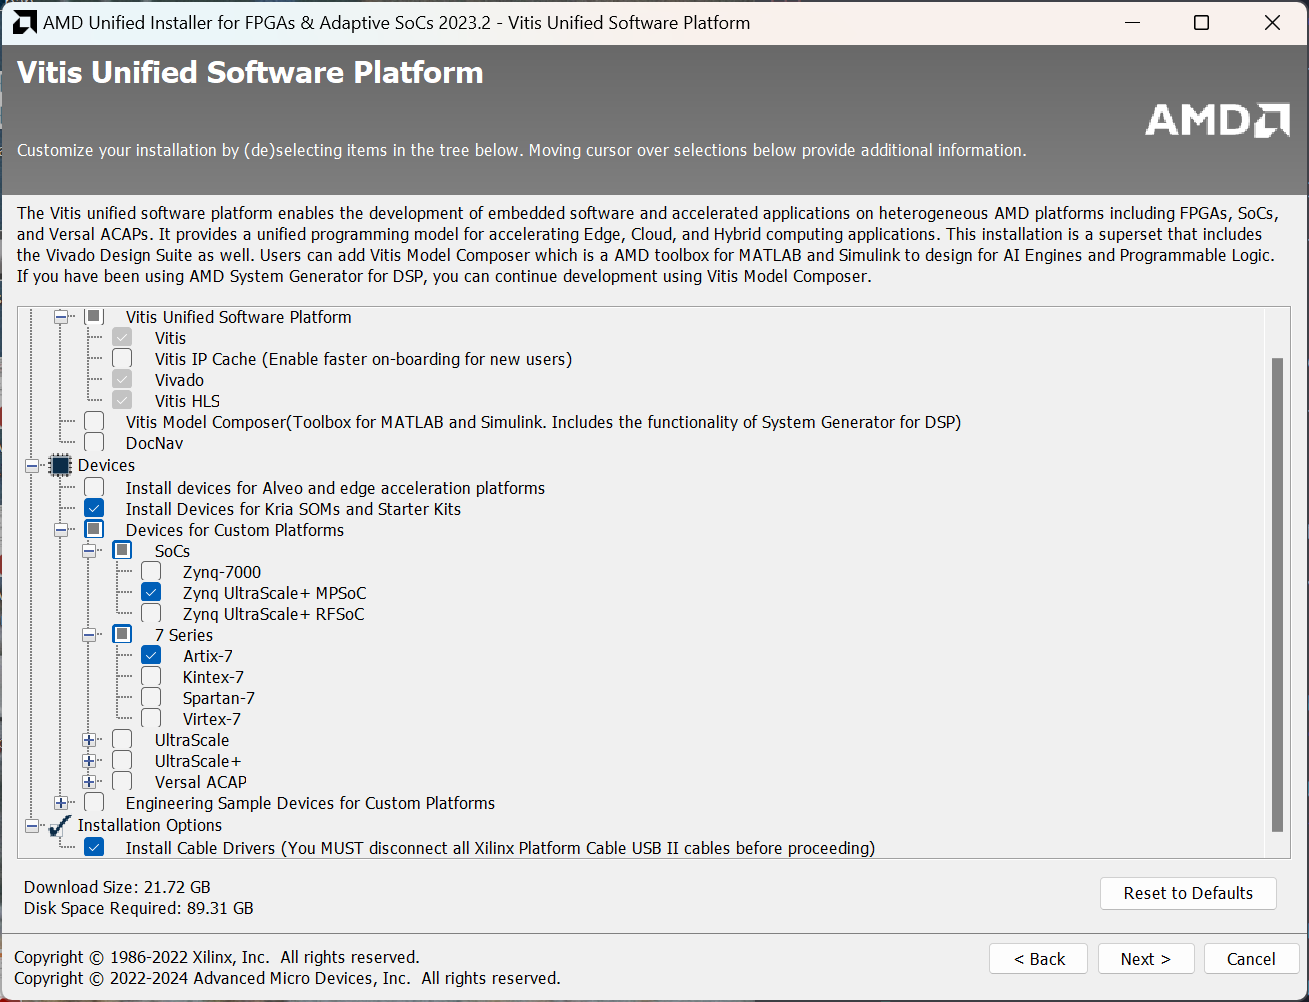Collapse the SoCs tree branch
This screenshot has height=1002, width=1309.
pyautogui.click(x=89, y=551)
